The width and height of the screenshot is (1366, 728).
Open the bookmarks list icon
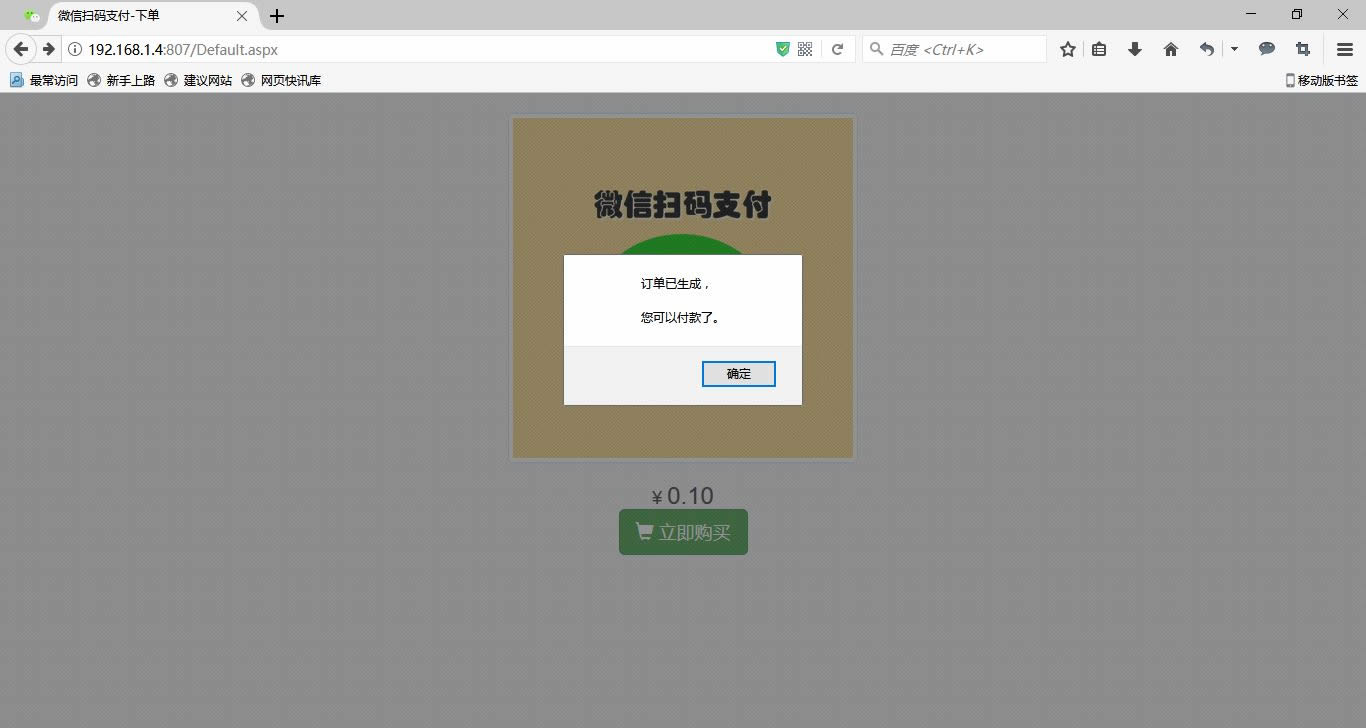[1099, 49]
